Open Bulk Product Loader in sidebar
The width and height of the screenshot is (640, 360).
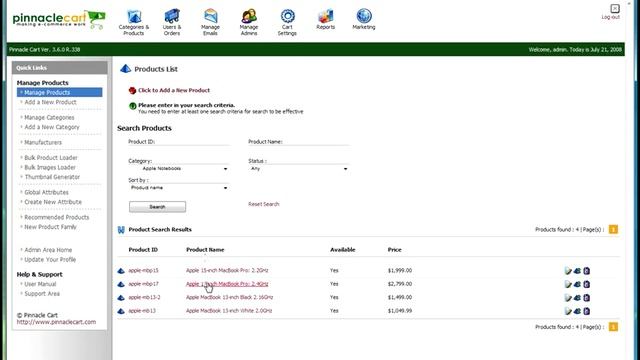tap(51, 158)
